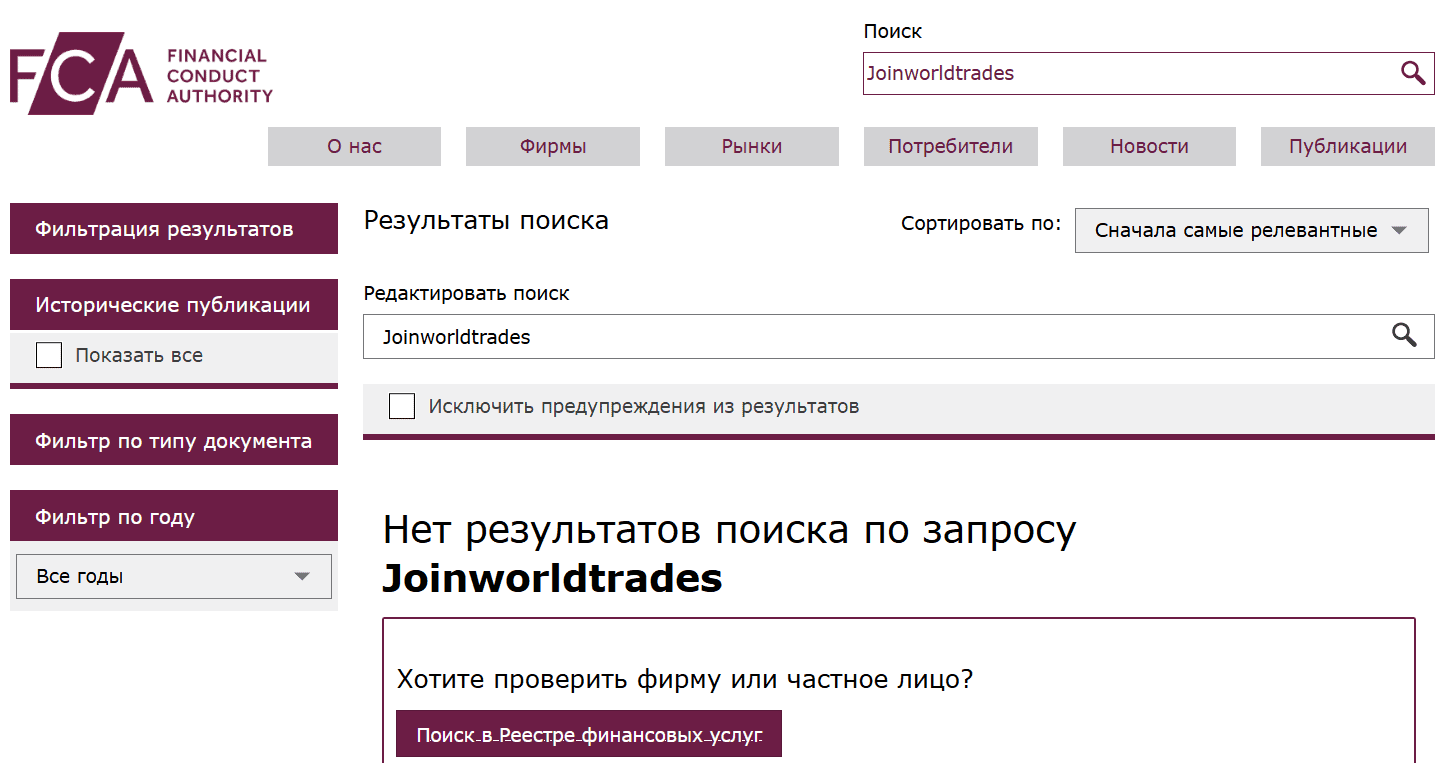Click the FCA logo
Image resolution: width=1437 pixels, height=763 pixels.
point(140,70)
